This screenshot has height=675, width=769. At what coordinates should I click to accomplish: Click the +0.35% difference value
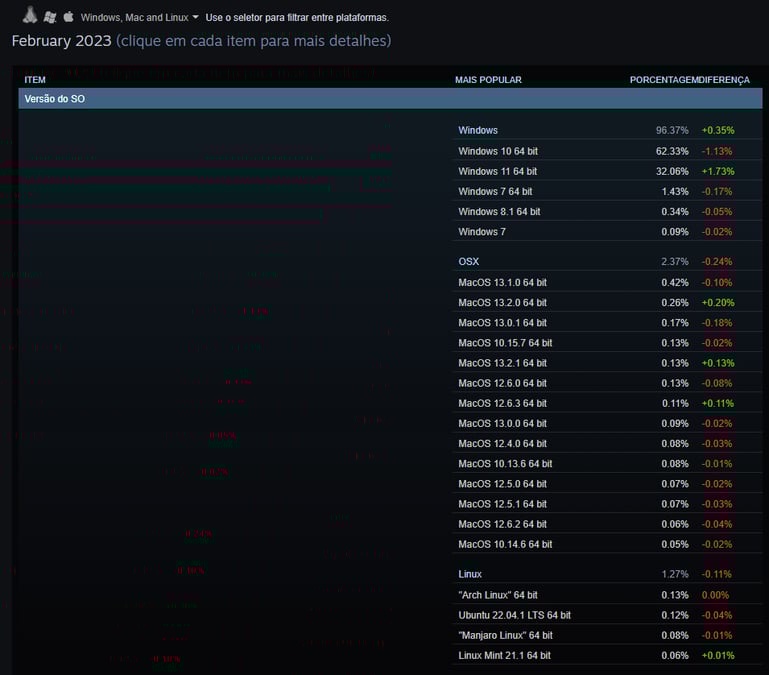pos(718,130)
